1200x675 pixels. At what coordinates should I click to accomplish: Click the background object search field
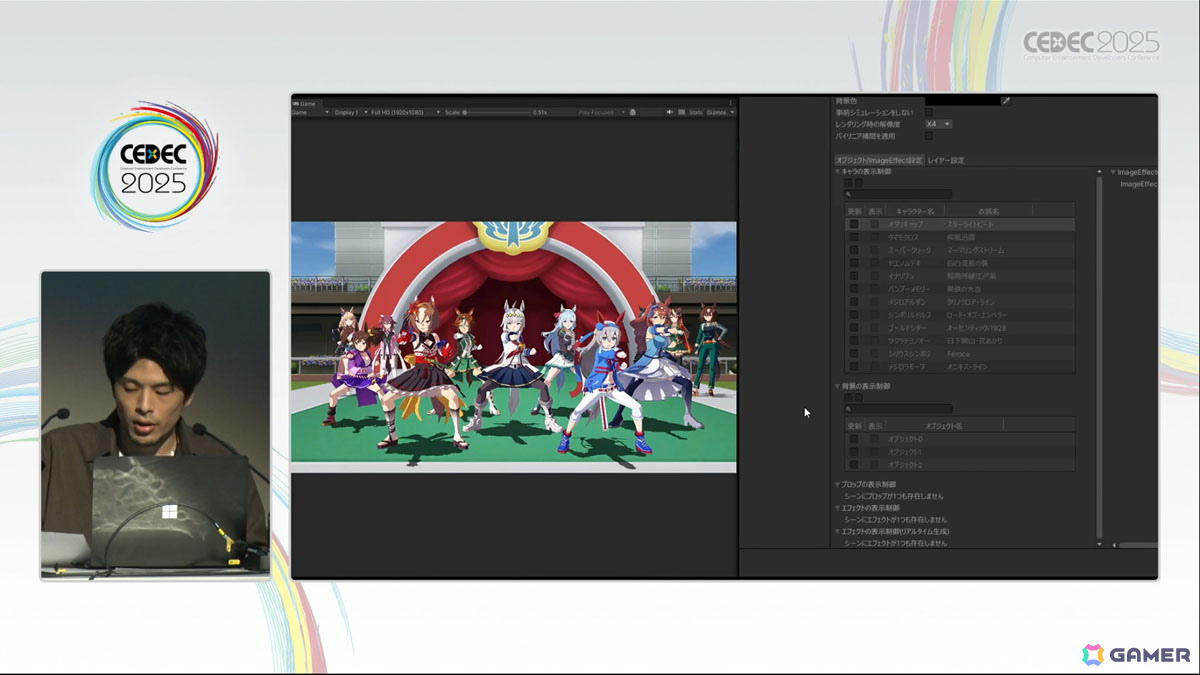click(x=898, y=408)
